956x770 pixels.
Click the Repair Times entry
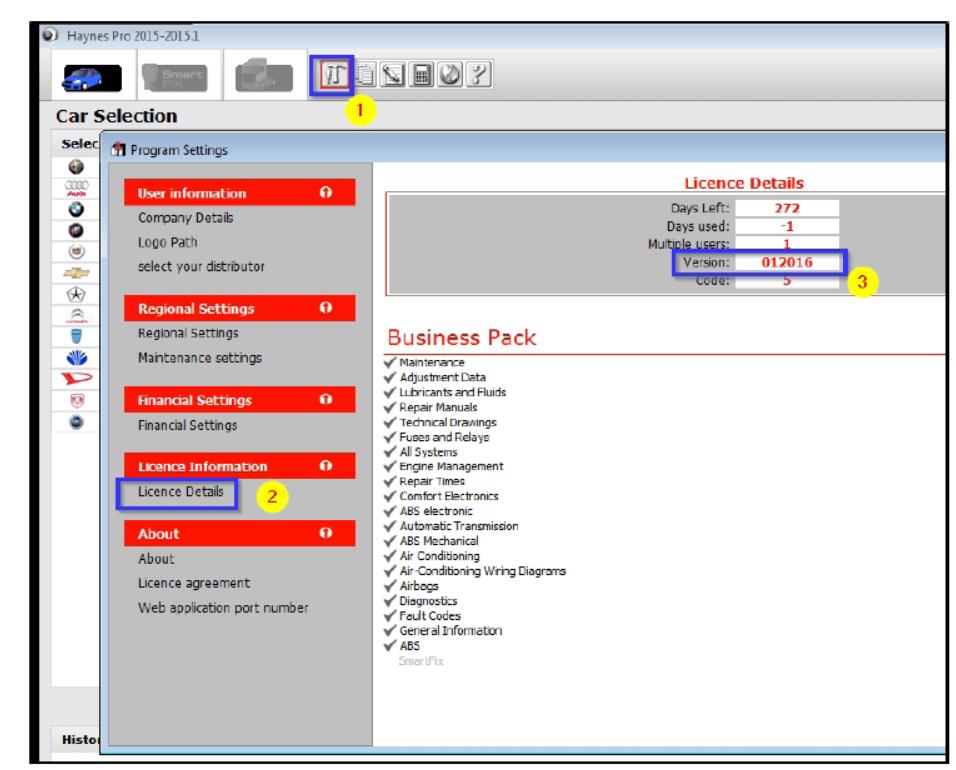pos(432,482)
